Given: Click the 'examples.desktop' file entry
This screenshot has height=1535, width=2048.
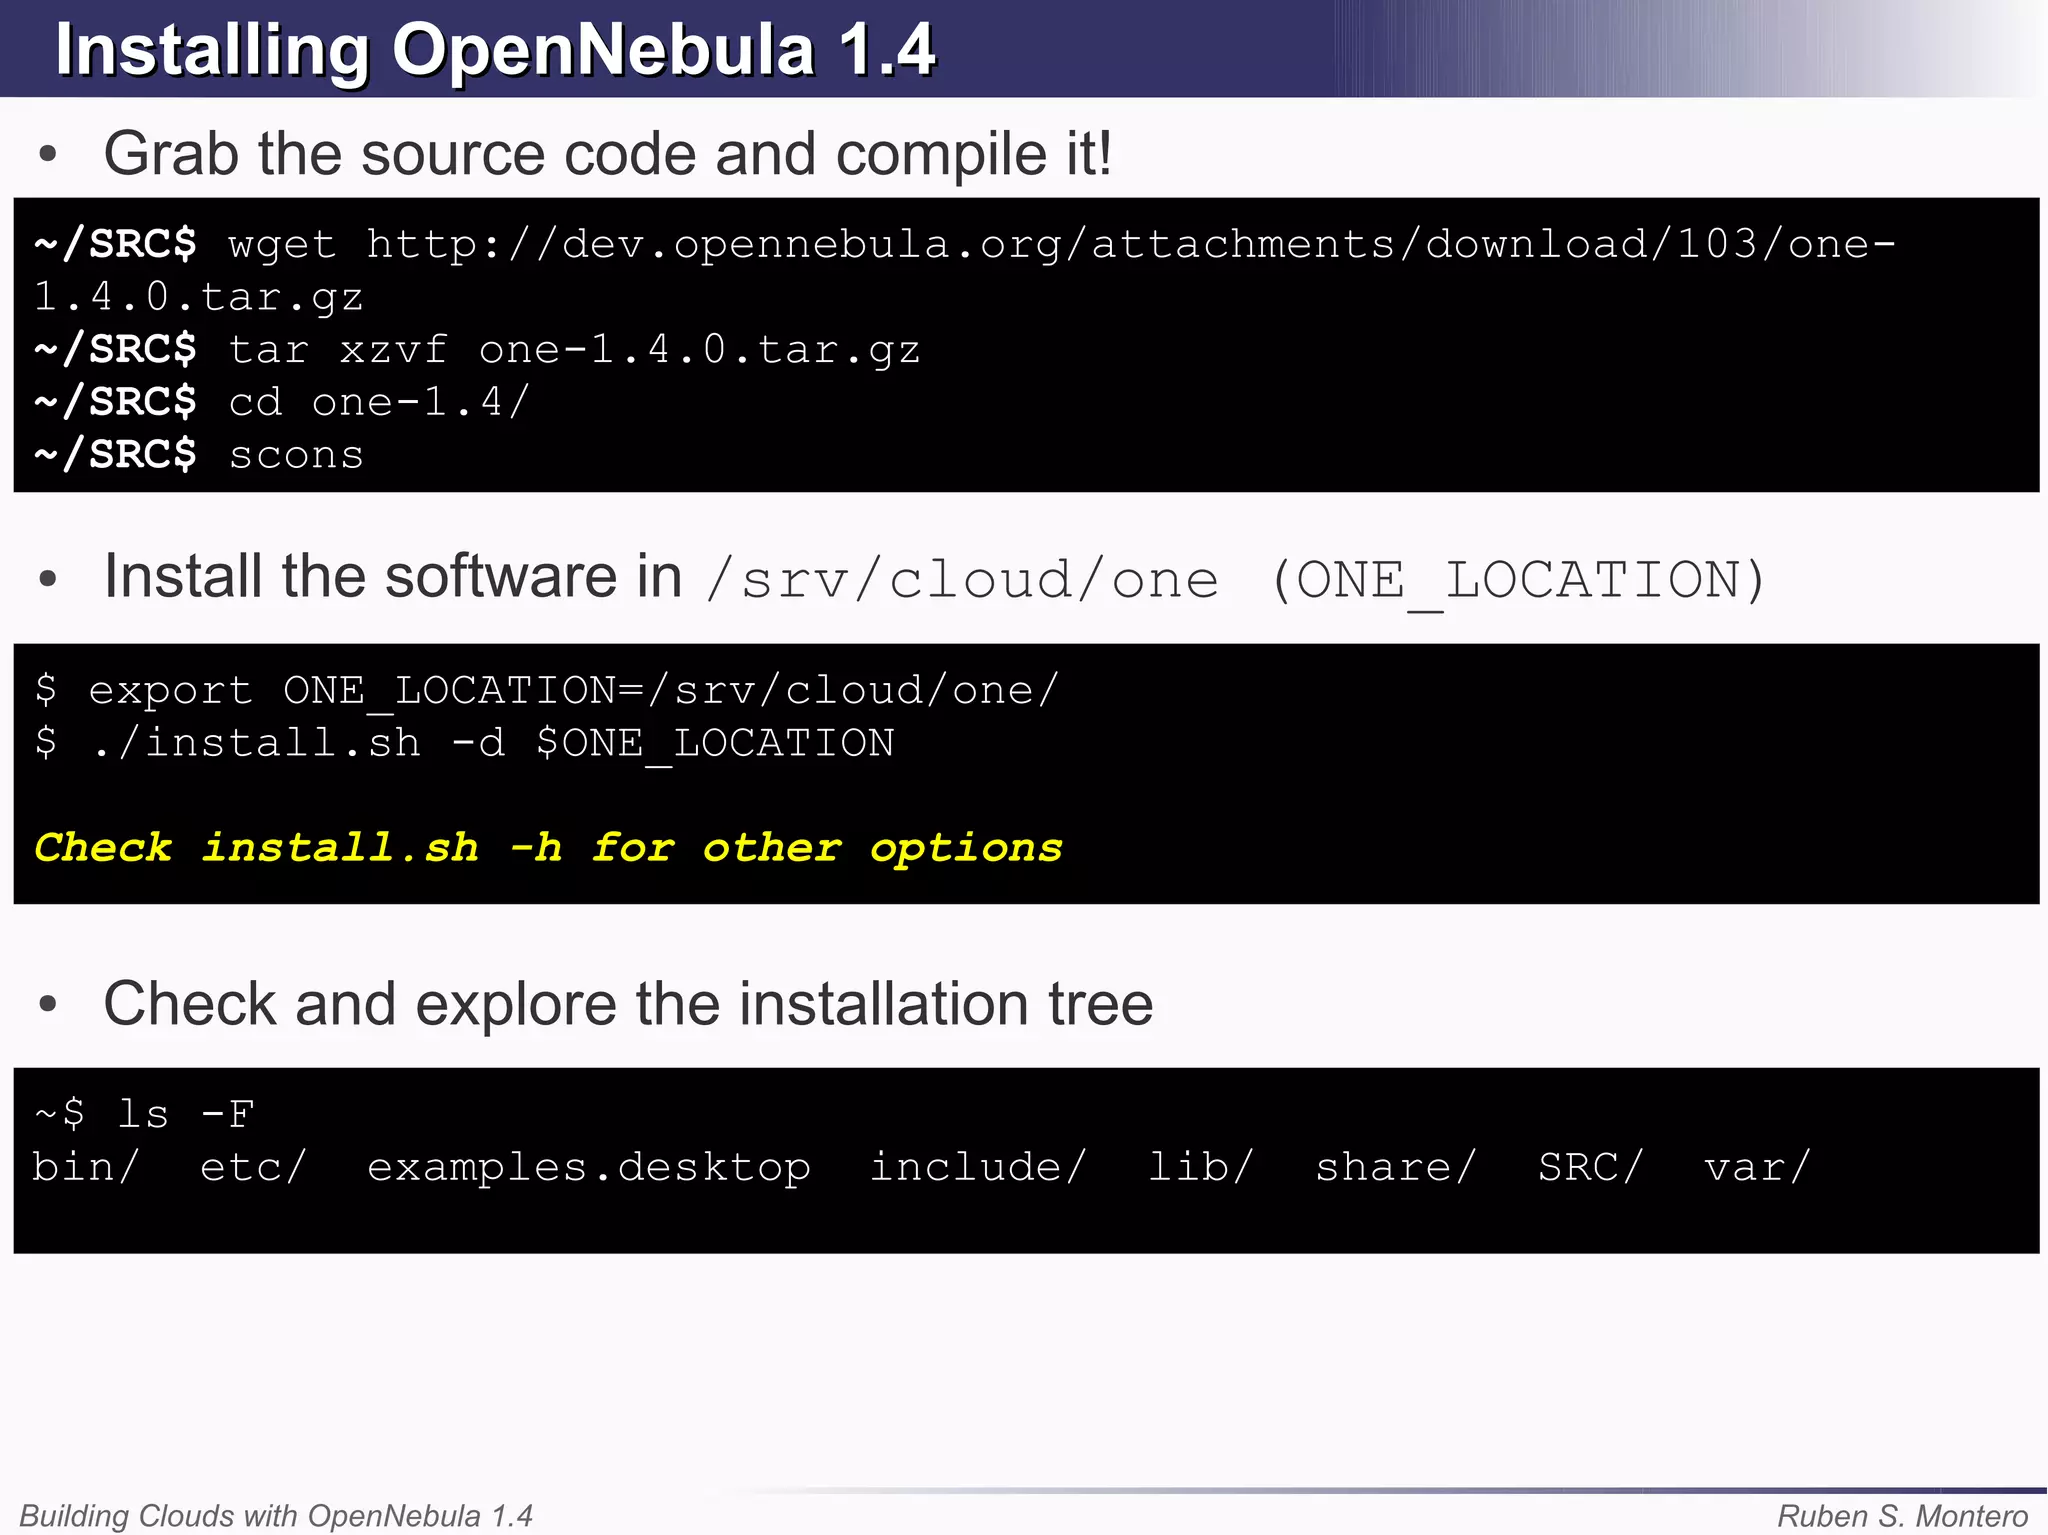Looking at the screenshot, I should (x=589, y=1169).
